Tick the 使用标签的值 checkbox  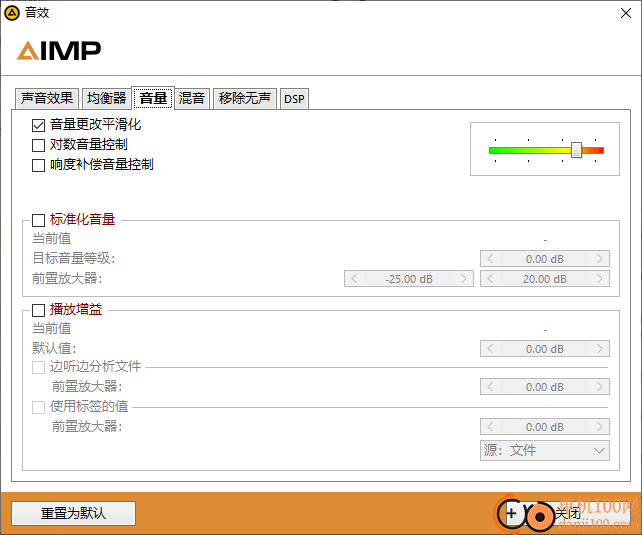point(38,407)
